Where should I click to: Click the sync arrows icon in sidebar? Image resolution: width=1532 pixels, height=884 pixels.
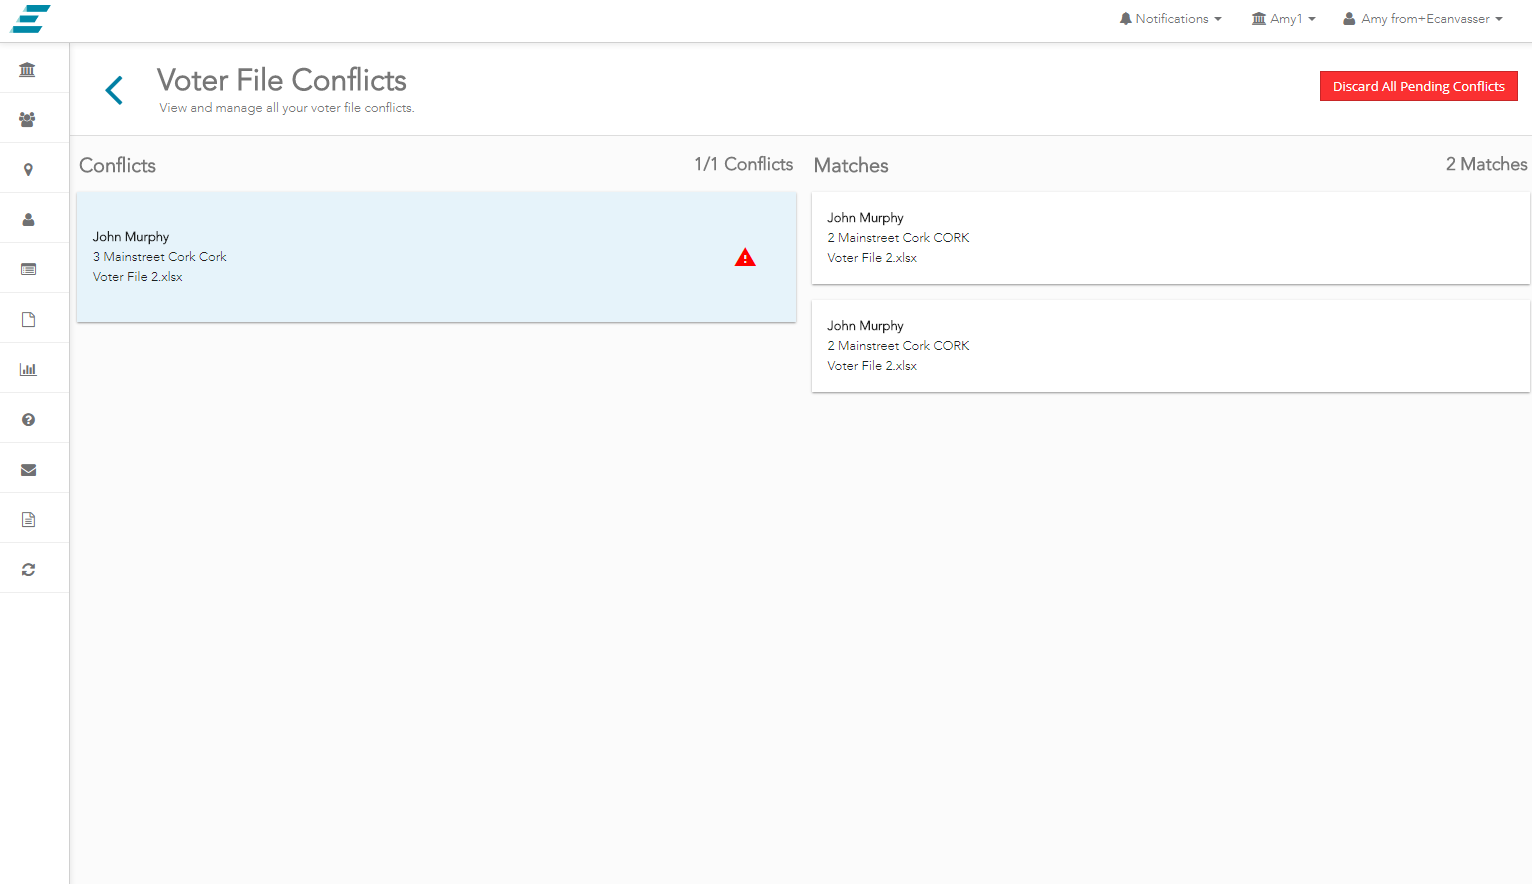click(x=28, y=569)
